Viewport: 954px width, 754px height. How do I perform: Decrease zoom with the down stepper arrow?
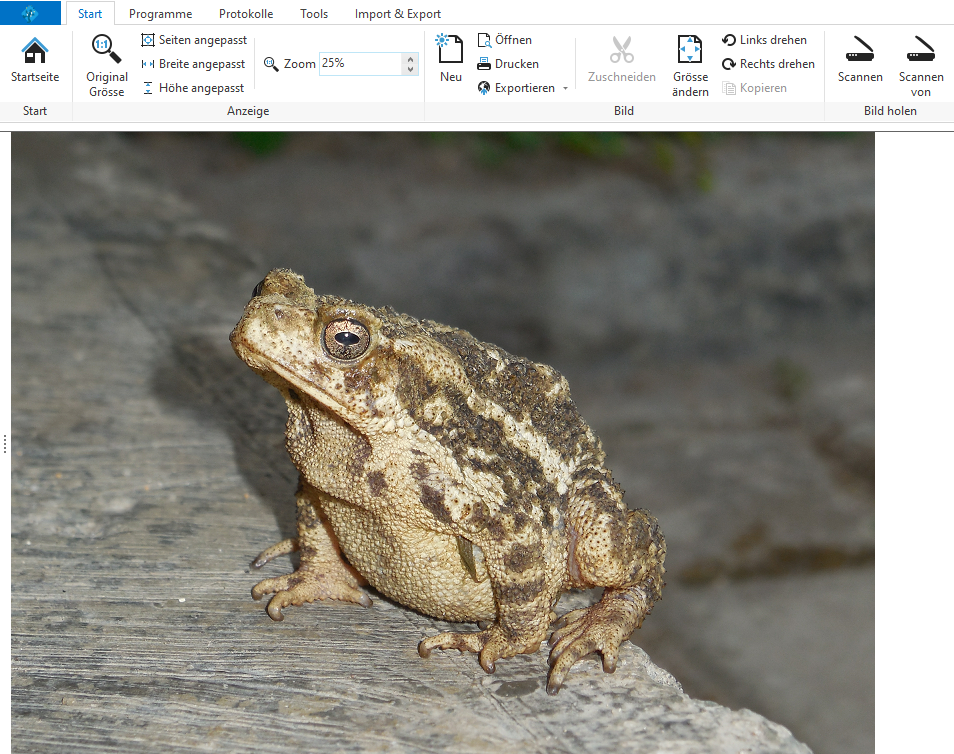click(x=410, y=70)
